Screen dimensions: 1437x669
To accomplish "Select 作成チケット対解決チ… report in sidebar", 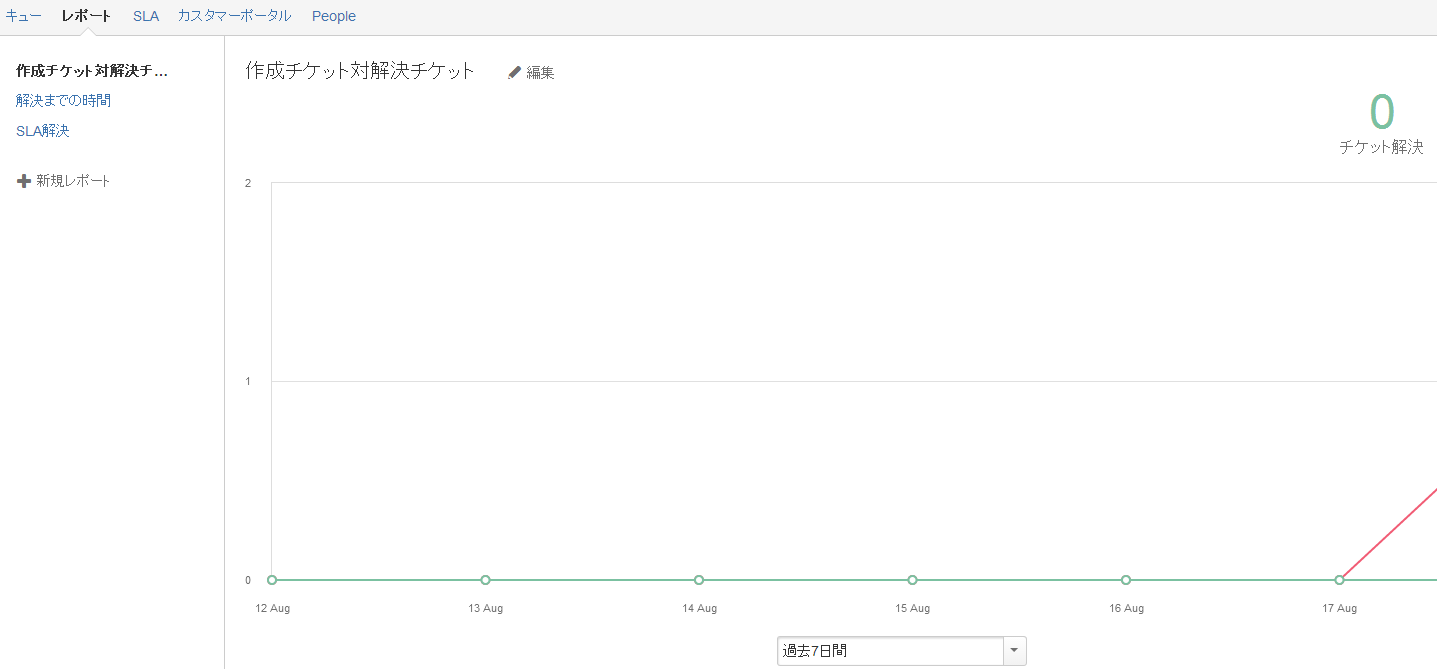I will click(92, 71).
